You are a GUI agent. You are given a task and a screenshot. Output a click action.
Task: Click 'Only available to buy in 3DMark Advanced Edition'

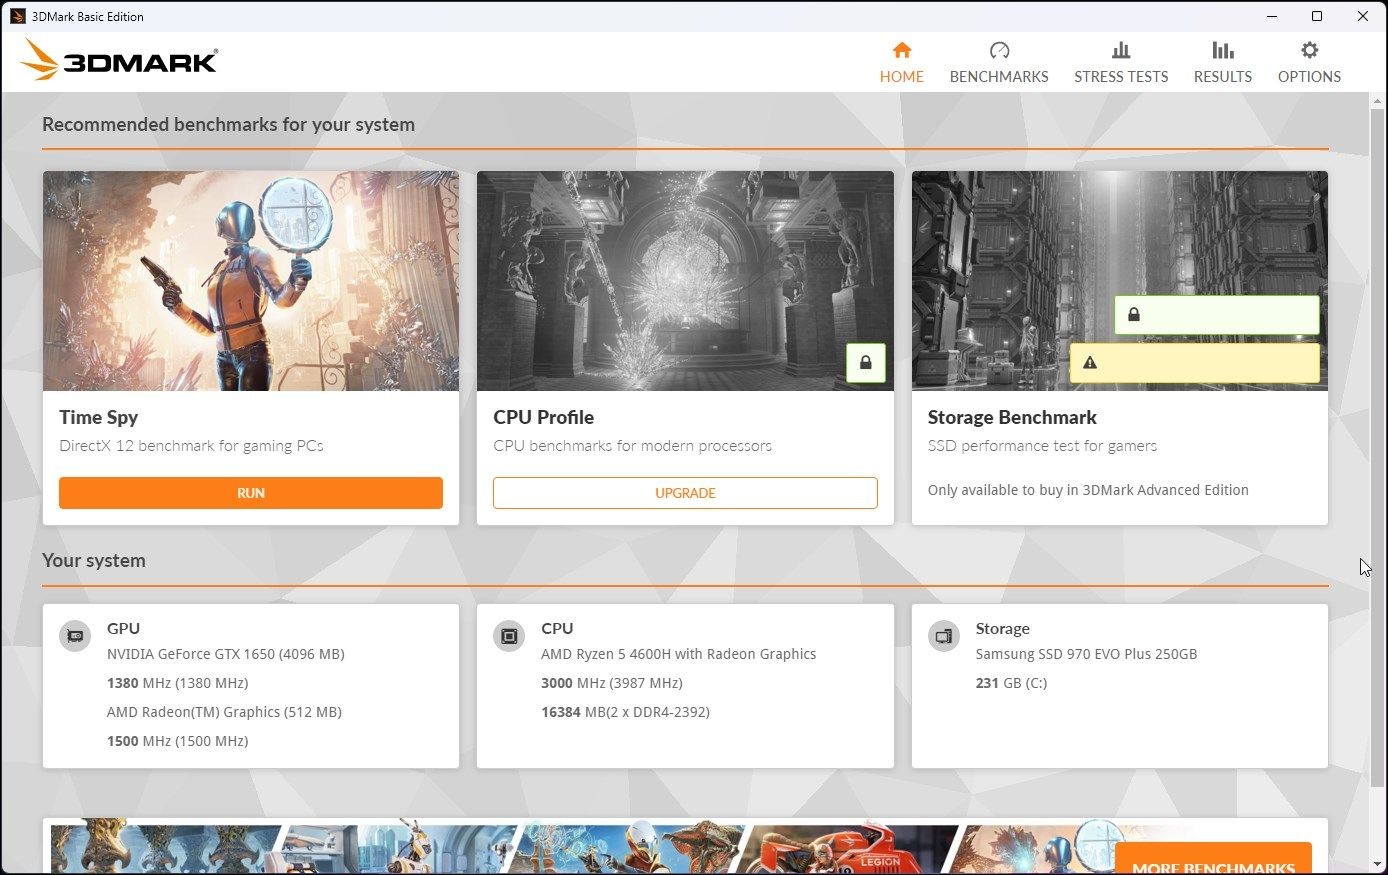(1088, 490)
